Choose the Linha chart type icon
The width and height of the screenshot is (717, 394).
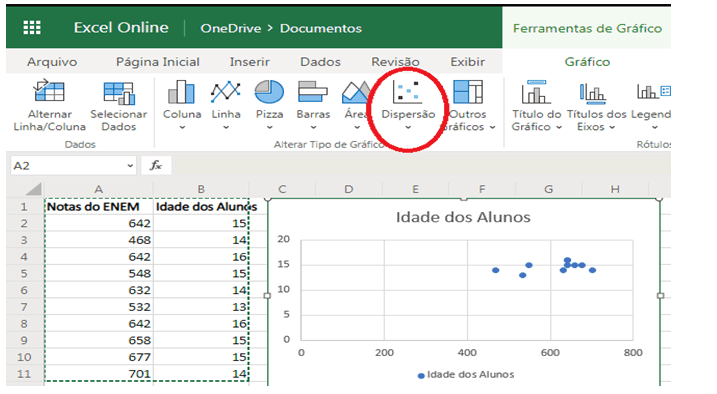pos(226,92)
